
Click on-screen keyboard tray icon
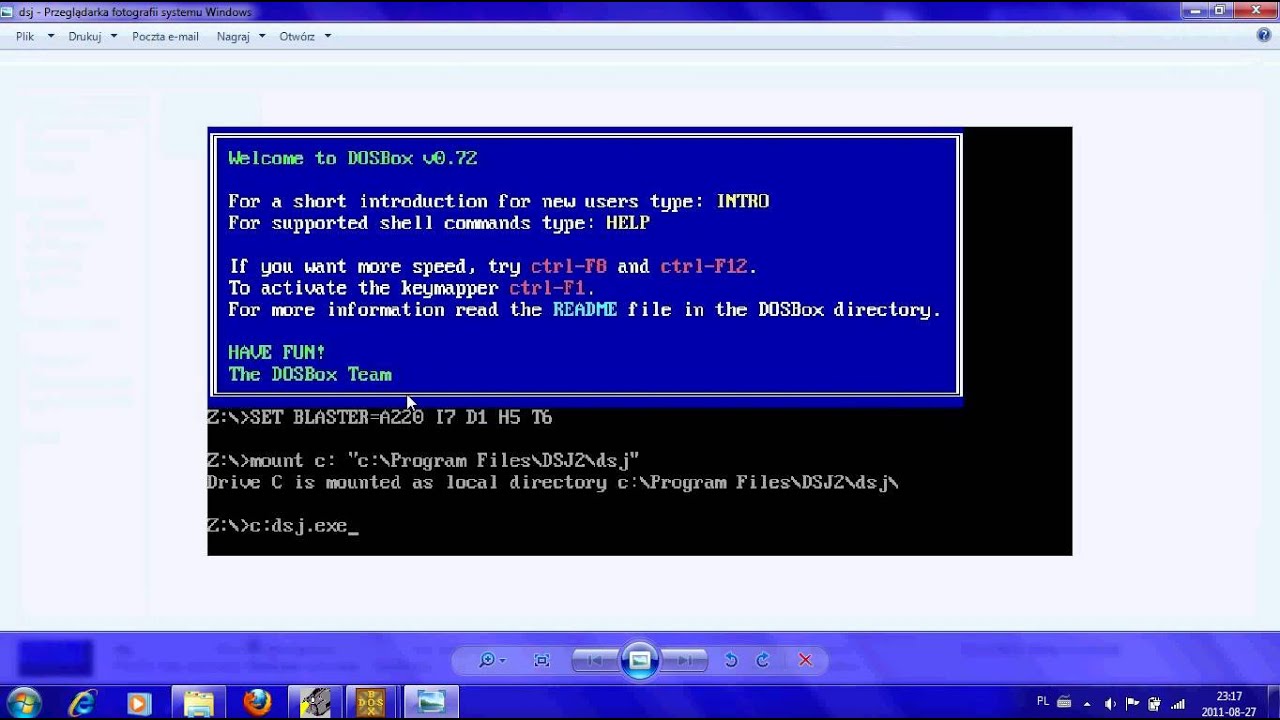coord(1064,703)
